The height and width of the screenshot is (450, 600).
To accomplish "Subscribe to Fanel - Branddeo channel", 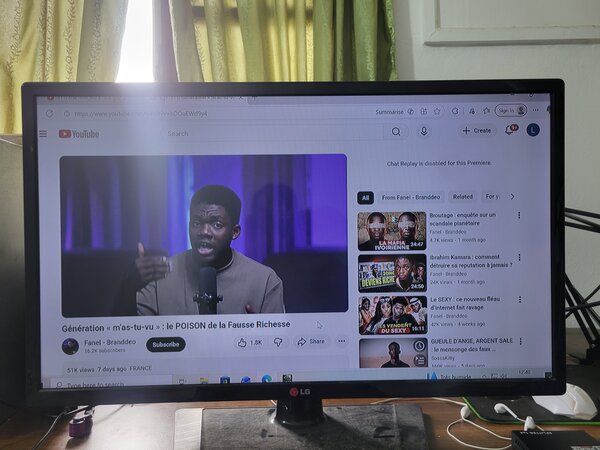I will [x=166, y=344].
